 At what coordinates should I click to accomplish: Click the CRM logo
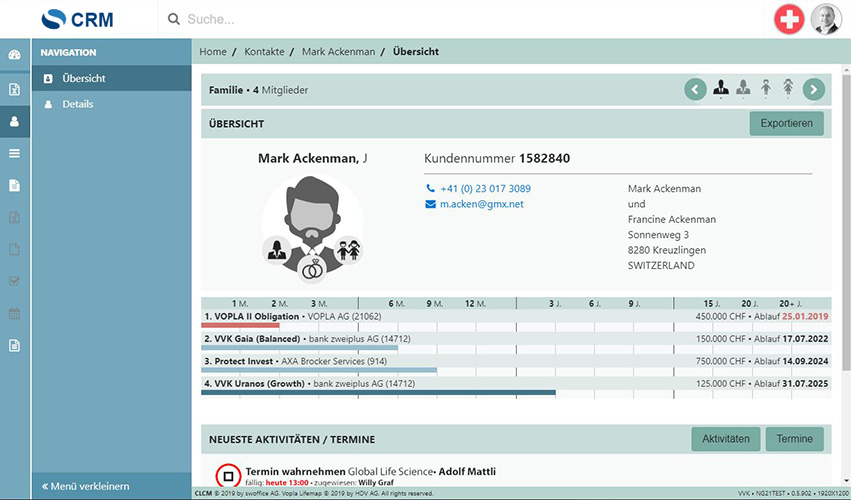pyautogui.click(x=78, y=20)
